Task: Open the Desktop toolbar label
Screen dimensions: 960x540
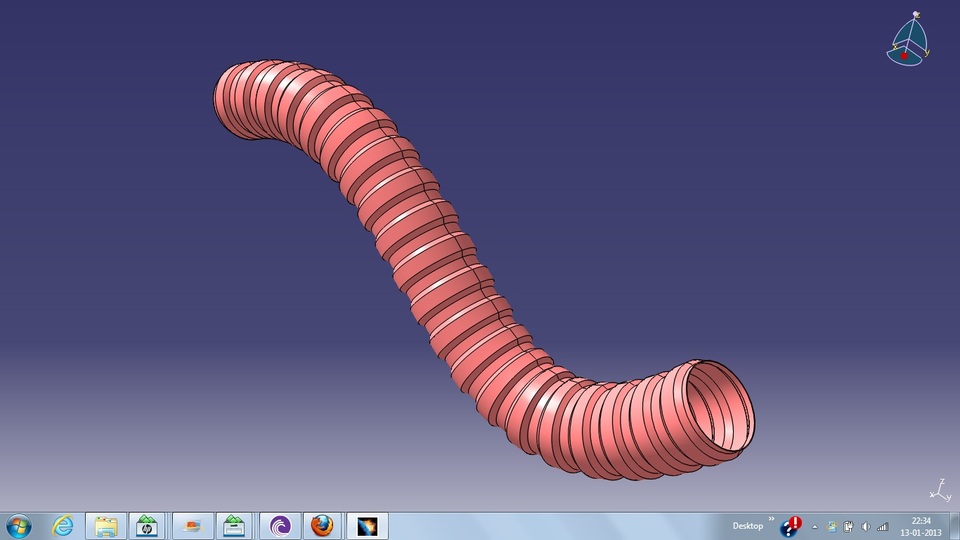Action: coord(748,526)
